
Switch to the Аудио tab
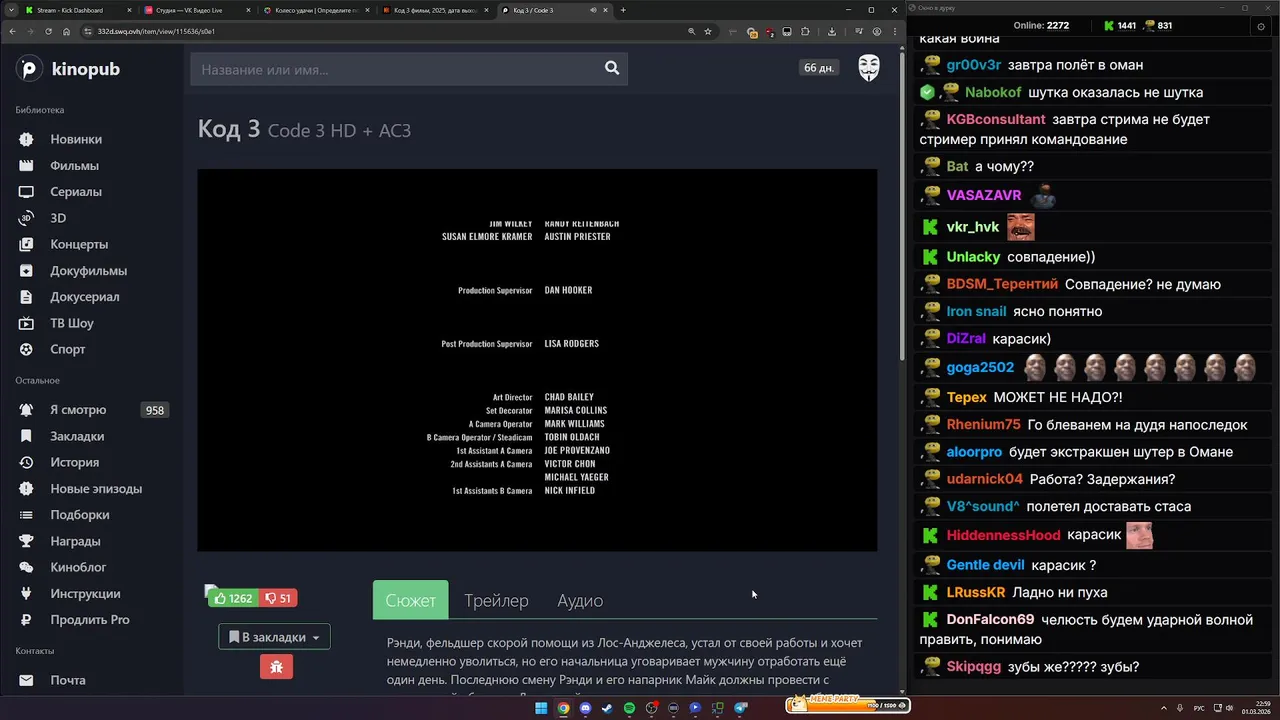pos(580,600)
